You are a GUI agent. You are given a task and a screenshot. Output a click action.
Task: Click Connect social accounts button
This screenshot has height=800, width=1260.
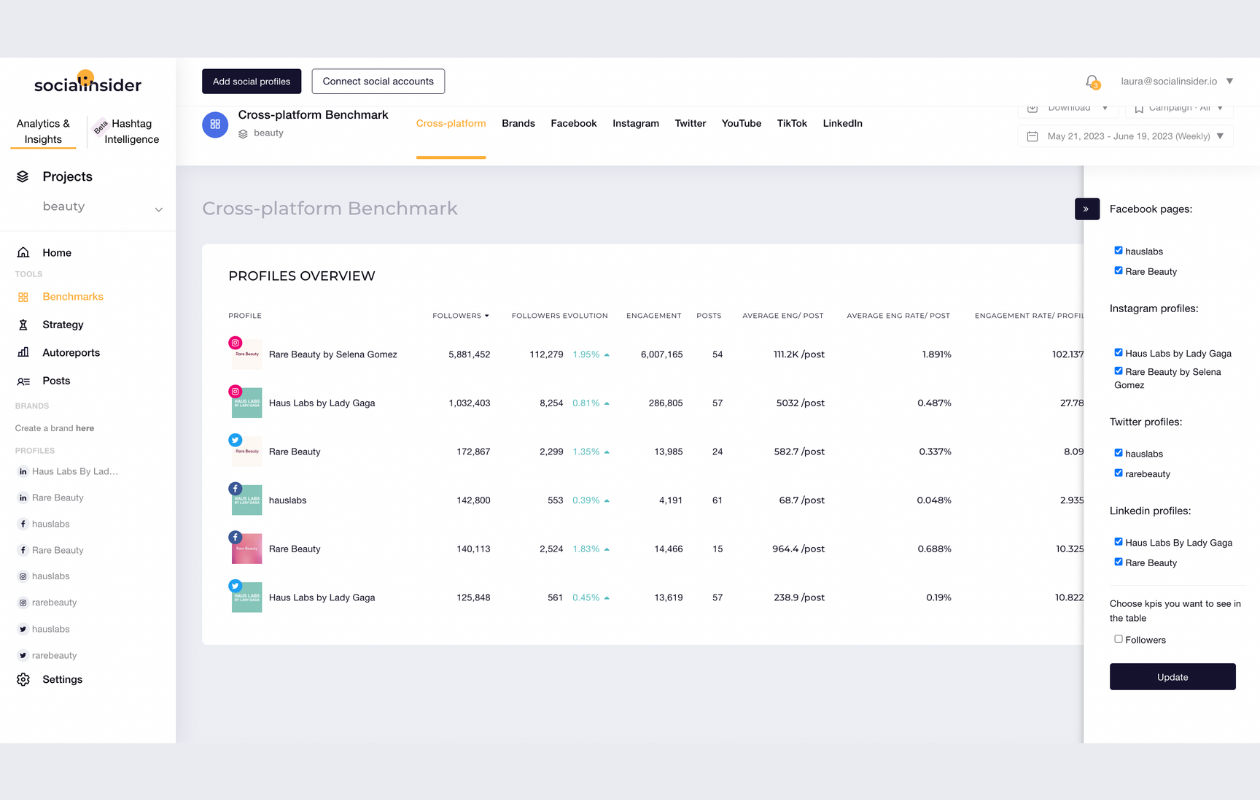click(x=378, y=82)
